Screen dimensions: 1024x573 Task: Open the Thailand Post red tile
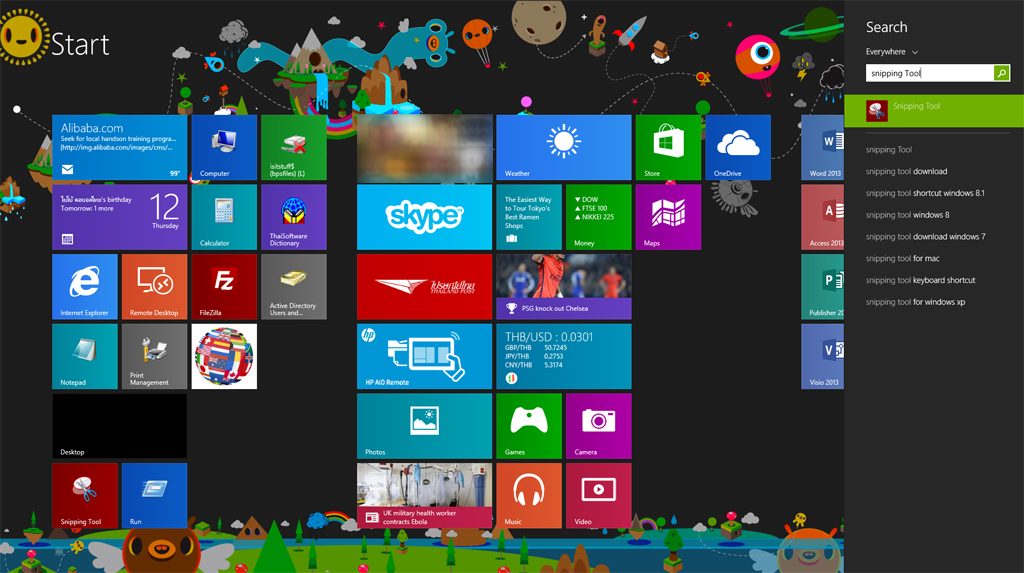tap(424, 287)
